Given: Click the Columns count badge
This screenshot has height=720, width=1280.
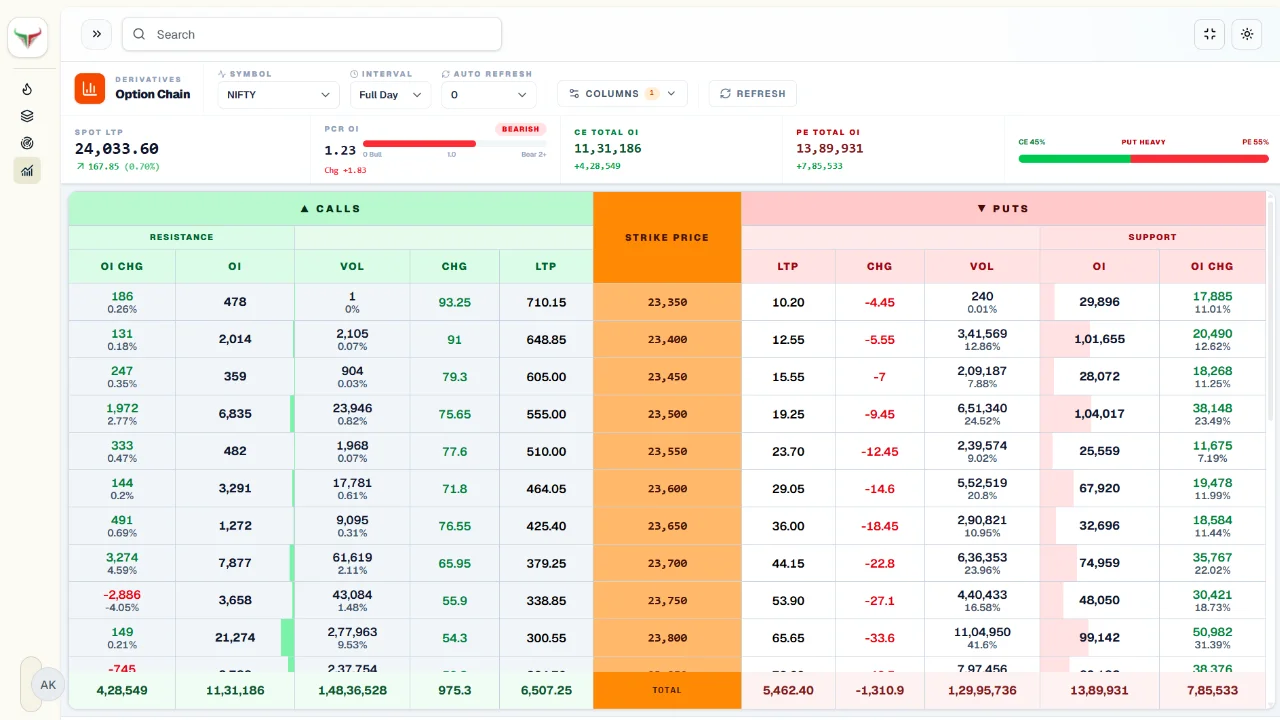Looking at the screenshot, I should 652,94.
